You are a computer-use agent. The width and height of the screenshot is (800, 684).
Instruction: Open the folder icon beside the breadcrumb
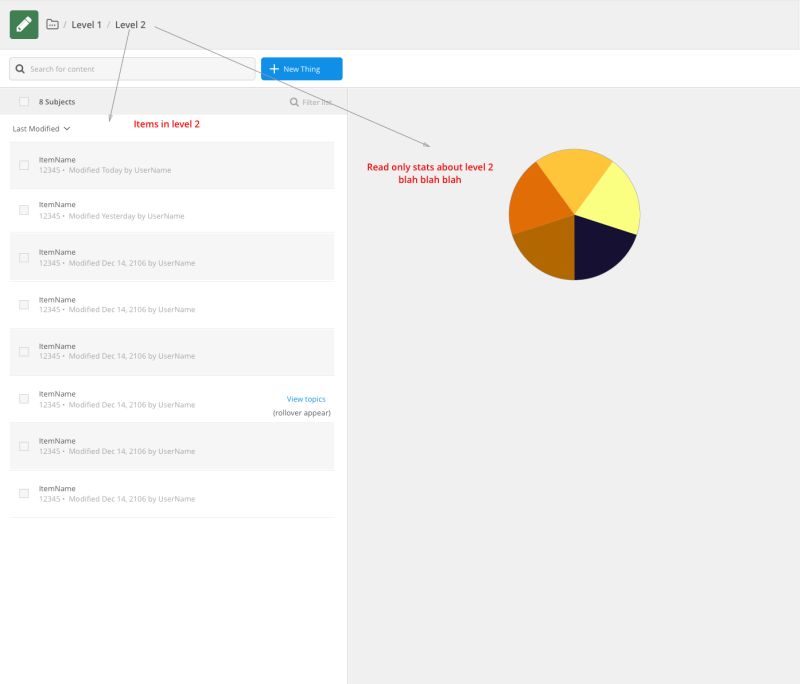[52, 24]
